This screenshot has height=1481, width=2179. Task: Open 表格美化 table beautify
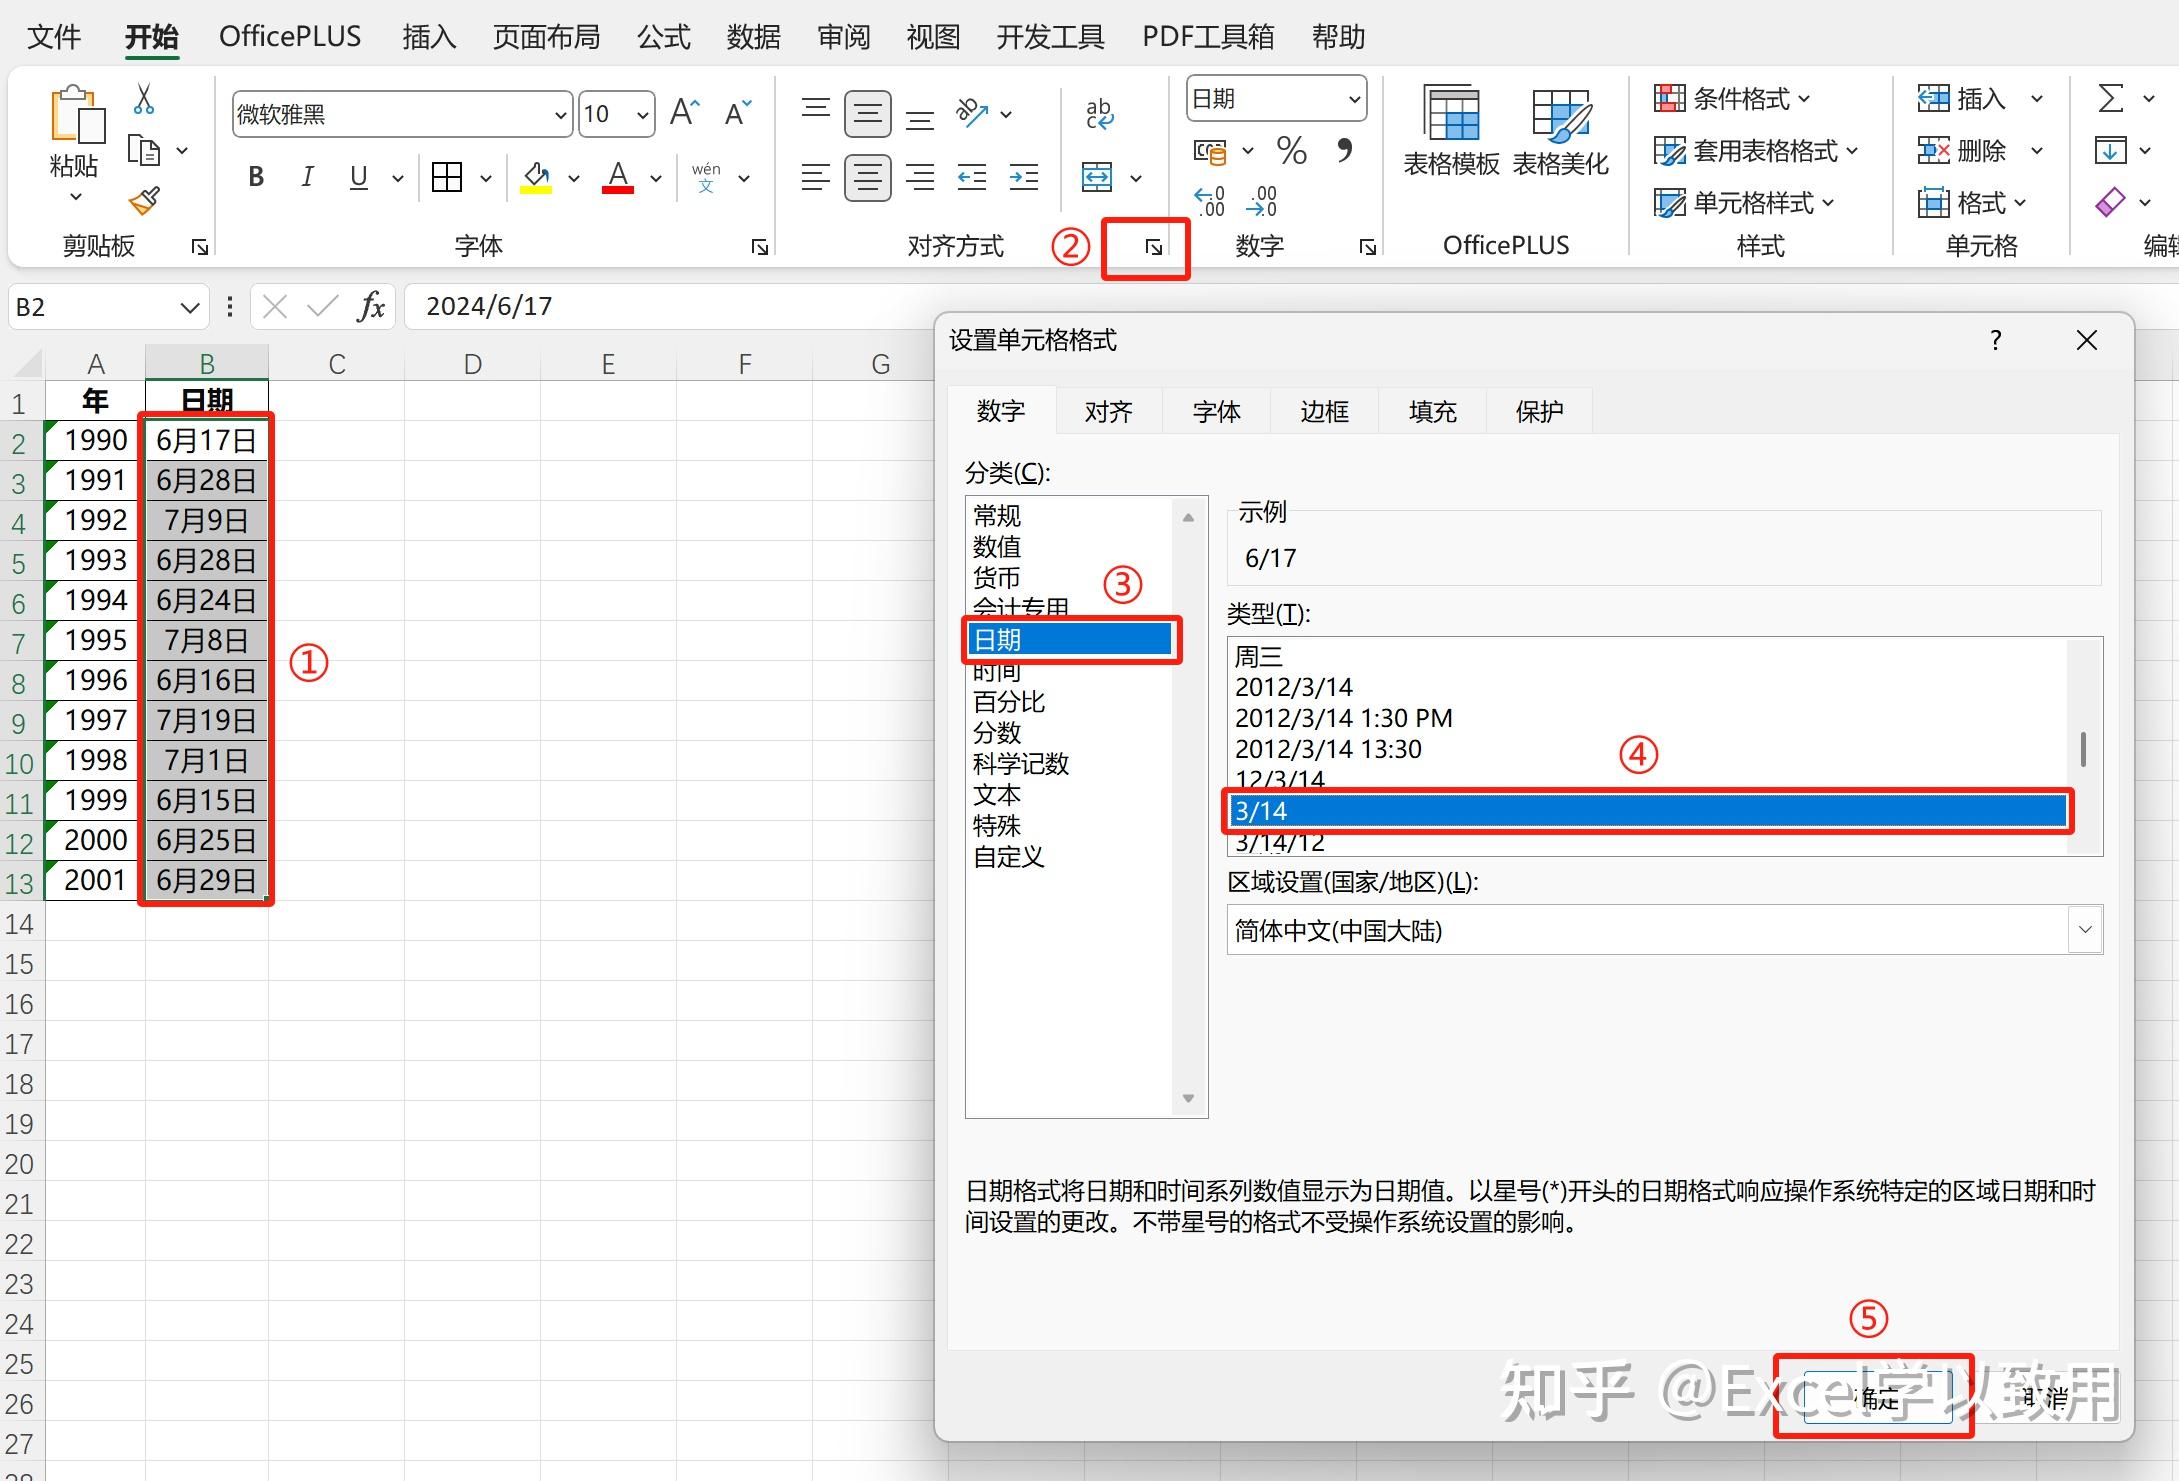click(1560, 131)
